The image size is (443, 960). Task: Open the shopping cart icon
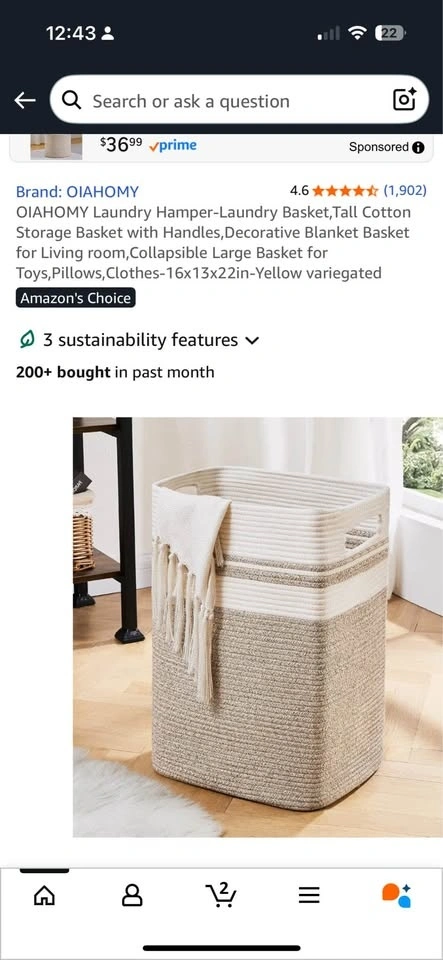point(220,894)
